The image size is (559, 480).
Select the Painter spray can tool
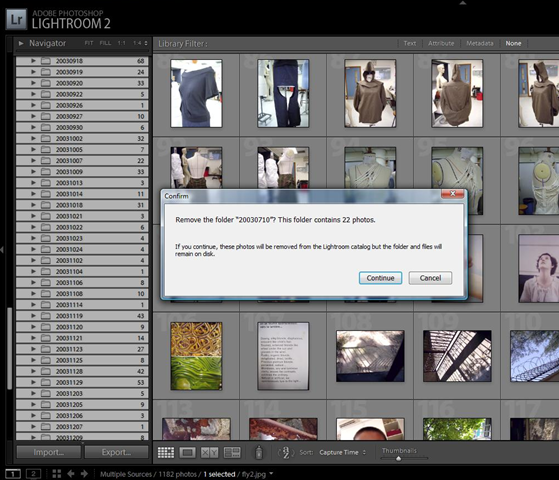click(259, 453)
